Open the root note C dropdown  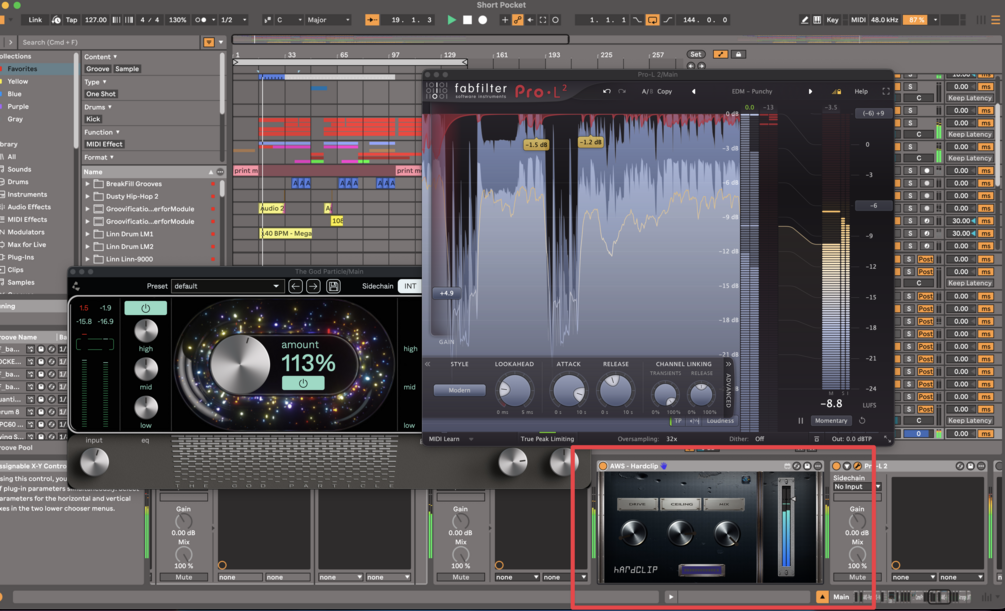(x=288, y=20)
